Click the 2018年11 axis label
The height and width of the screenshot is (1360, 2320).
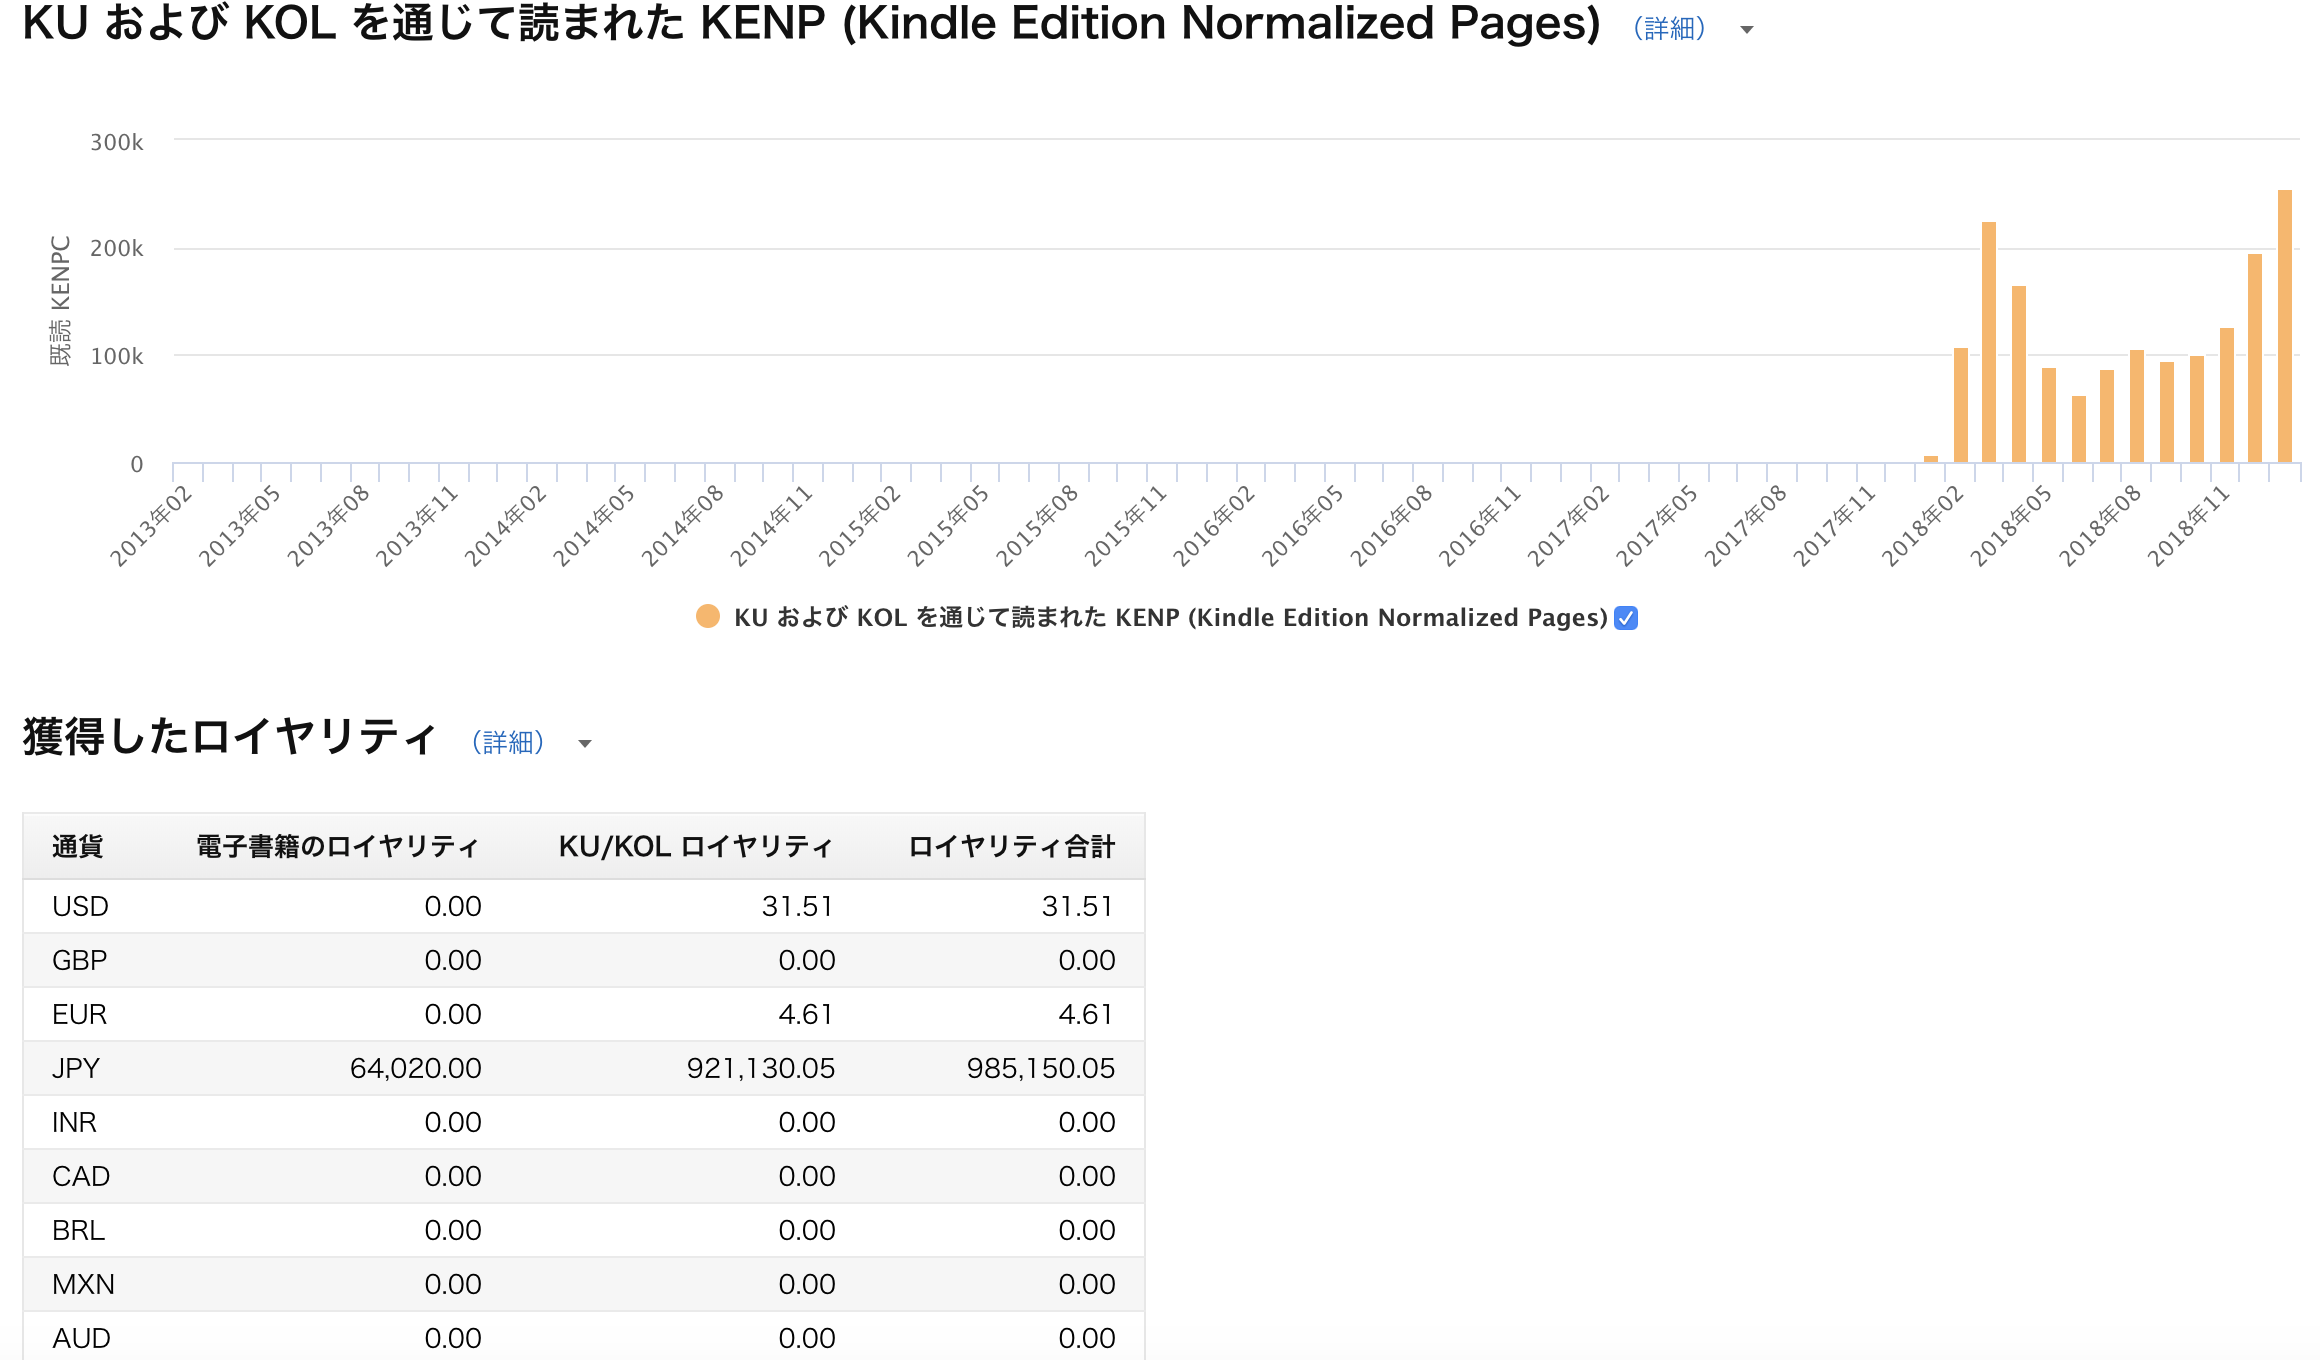(x=2190, y=525)
